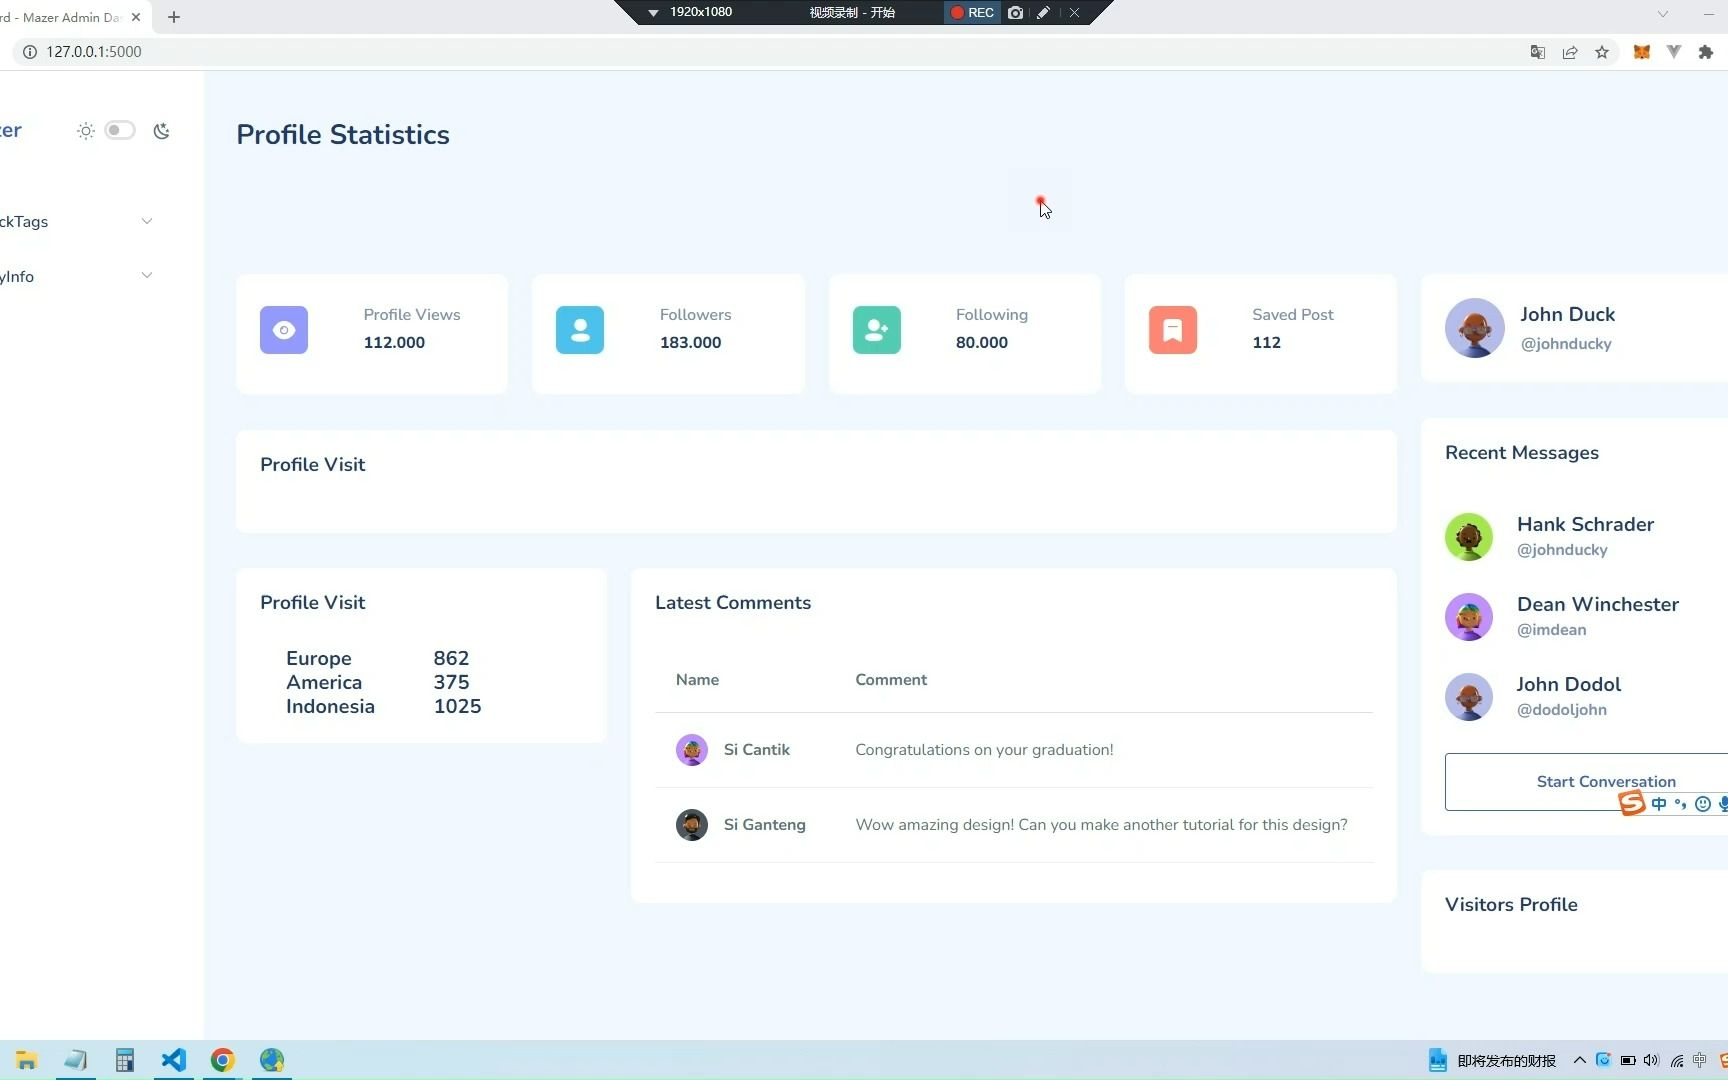
Task: Click the moon dark-mode icon
Action: point(161,131)
